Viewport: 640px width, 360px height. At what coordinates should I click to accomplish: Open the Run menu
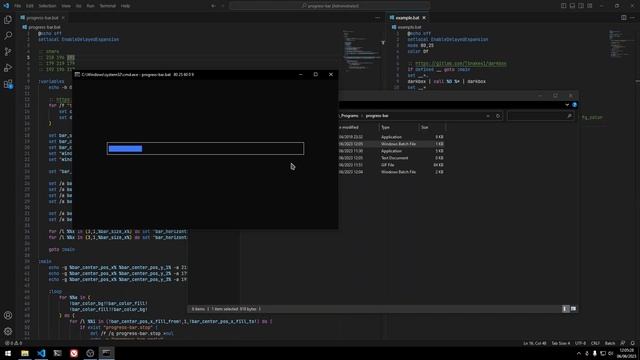click(x=91, y=6)
